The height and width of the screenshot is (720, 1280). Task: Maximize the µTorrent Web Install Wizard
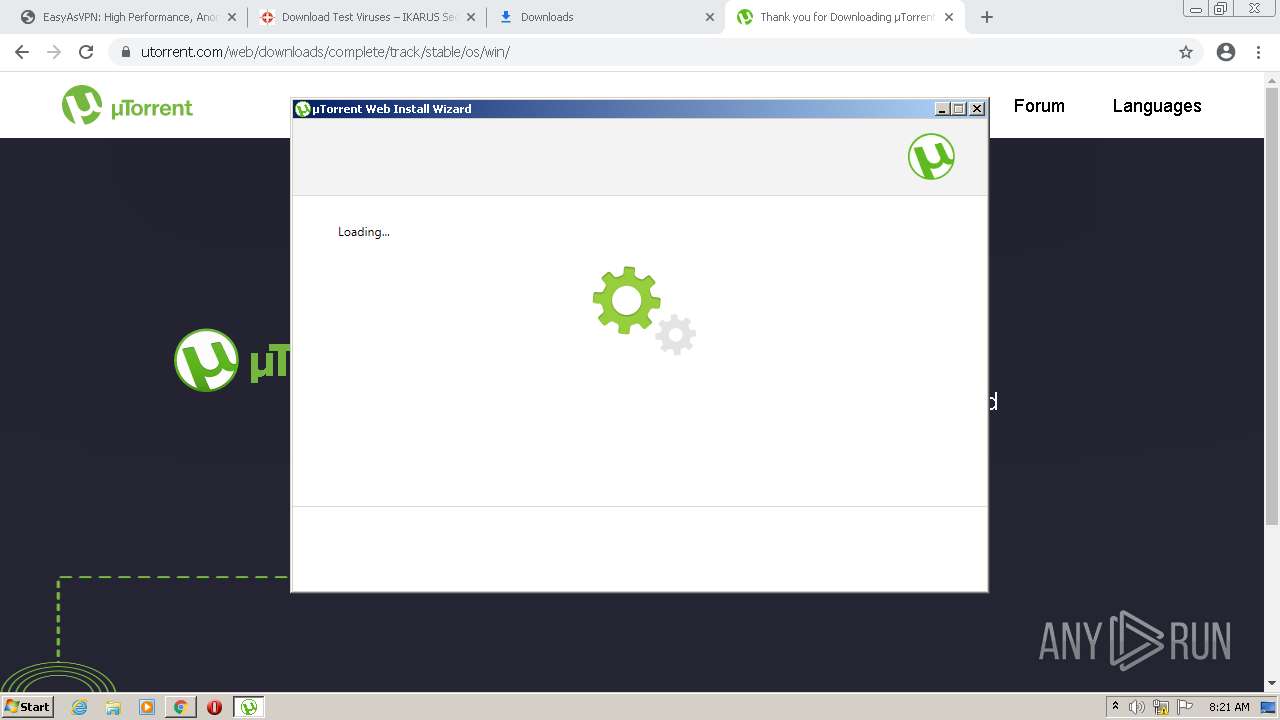tap(959, 109)
